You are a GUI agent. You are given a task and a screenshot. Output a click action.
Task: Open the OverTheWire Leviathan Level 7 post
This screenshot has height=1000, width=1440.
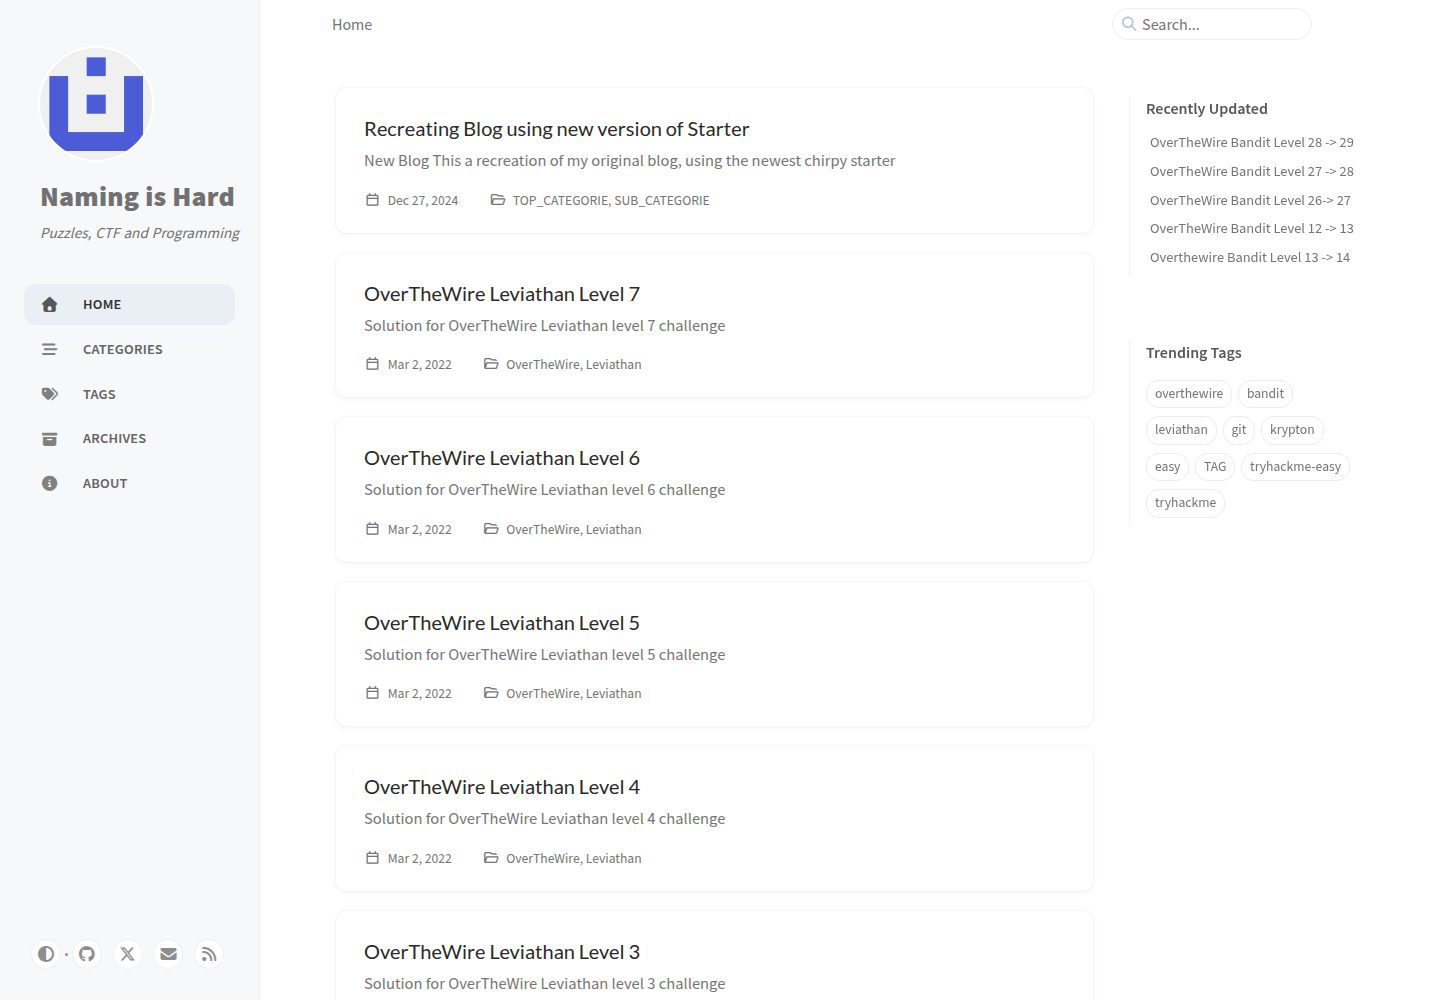[x=714, y=325]
